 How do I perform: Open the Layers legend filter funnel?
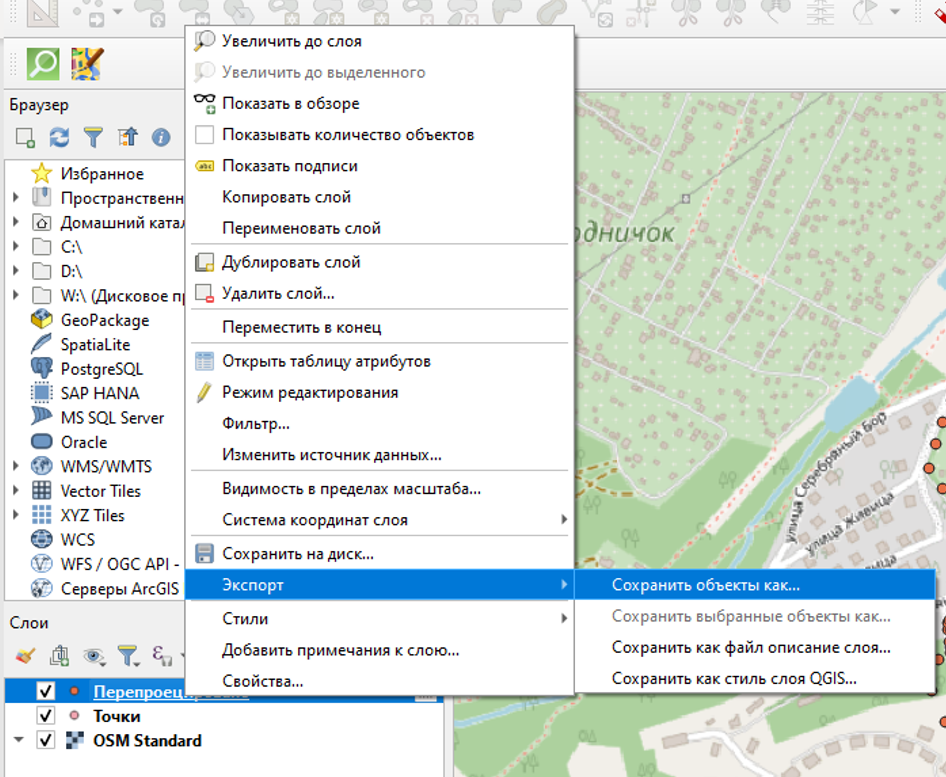click(127, 655)
